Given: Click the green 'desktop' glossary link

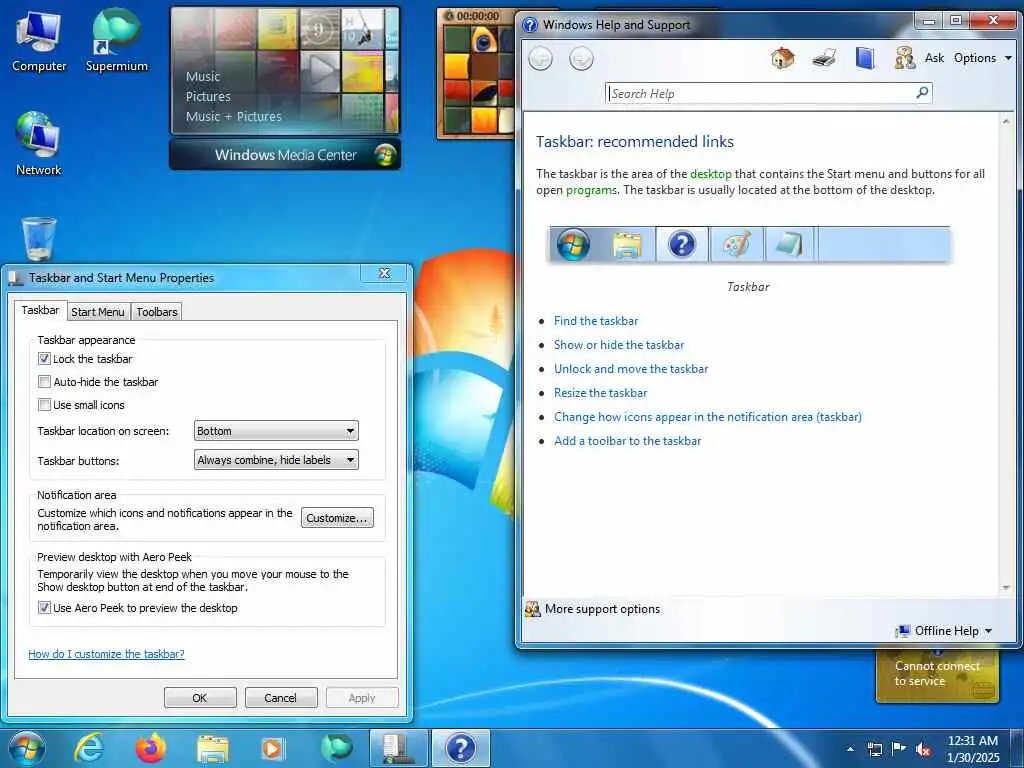Looking at the screenshot, I should tap(711, 174).
